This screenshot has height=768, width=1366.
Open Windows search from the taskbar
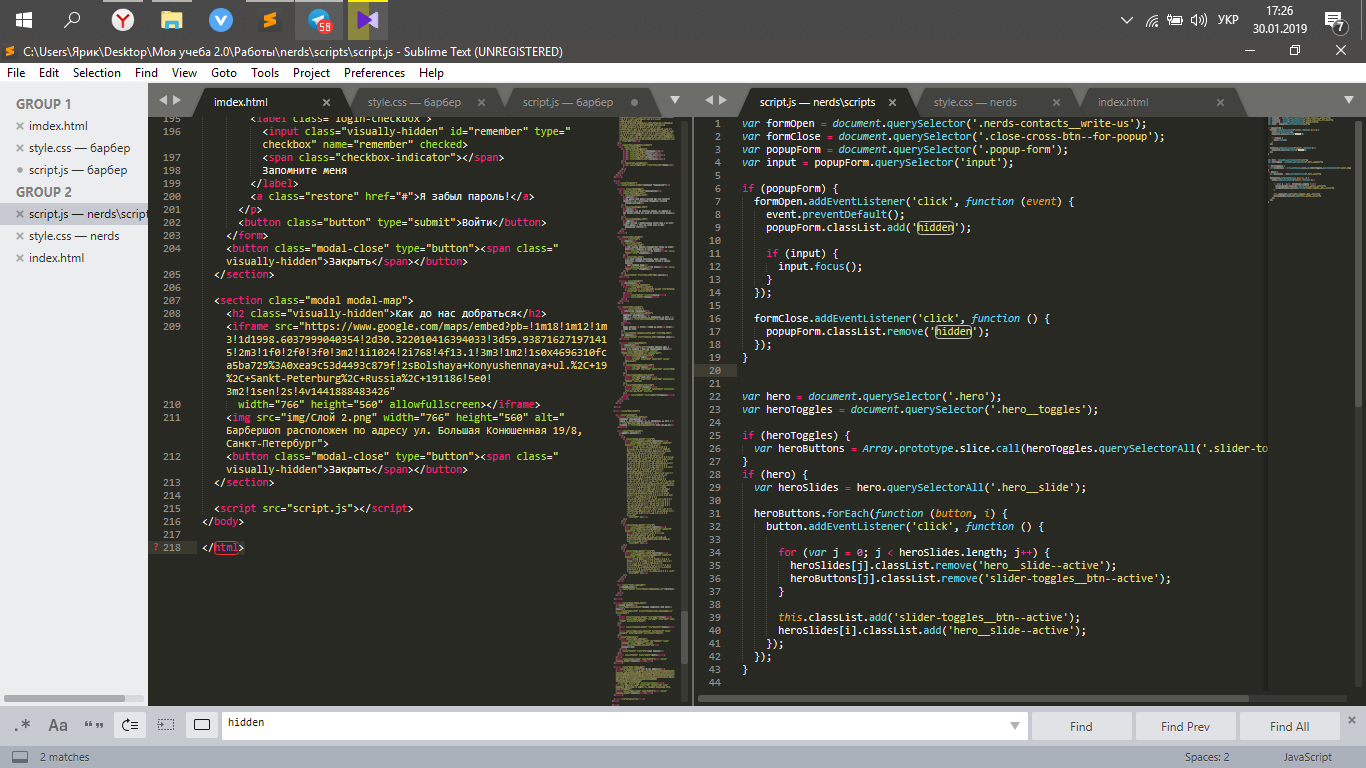click(x=72, y=20)
